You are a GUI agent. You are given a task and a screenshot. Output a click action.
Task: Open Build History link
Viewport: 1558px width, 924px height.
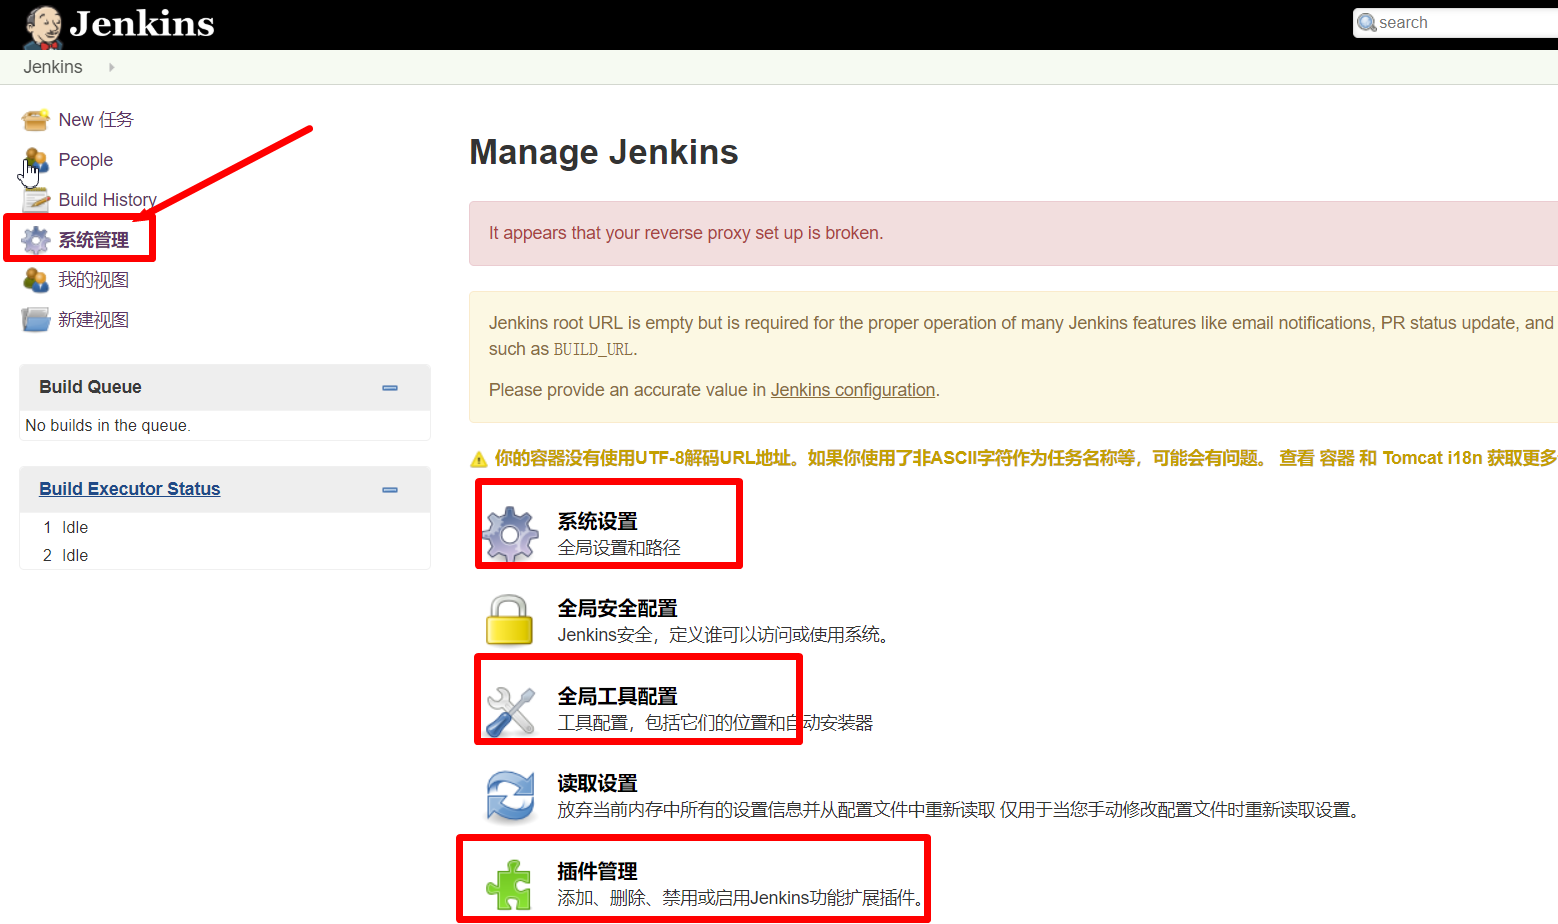(107, 200)
